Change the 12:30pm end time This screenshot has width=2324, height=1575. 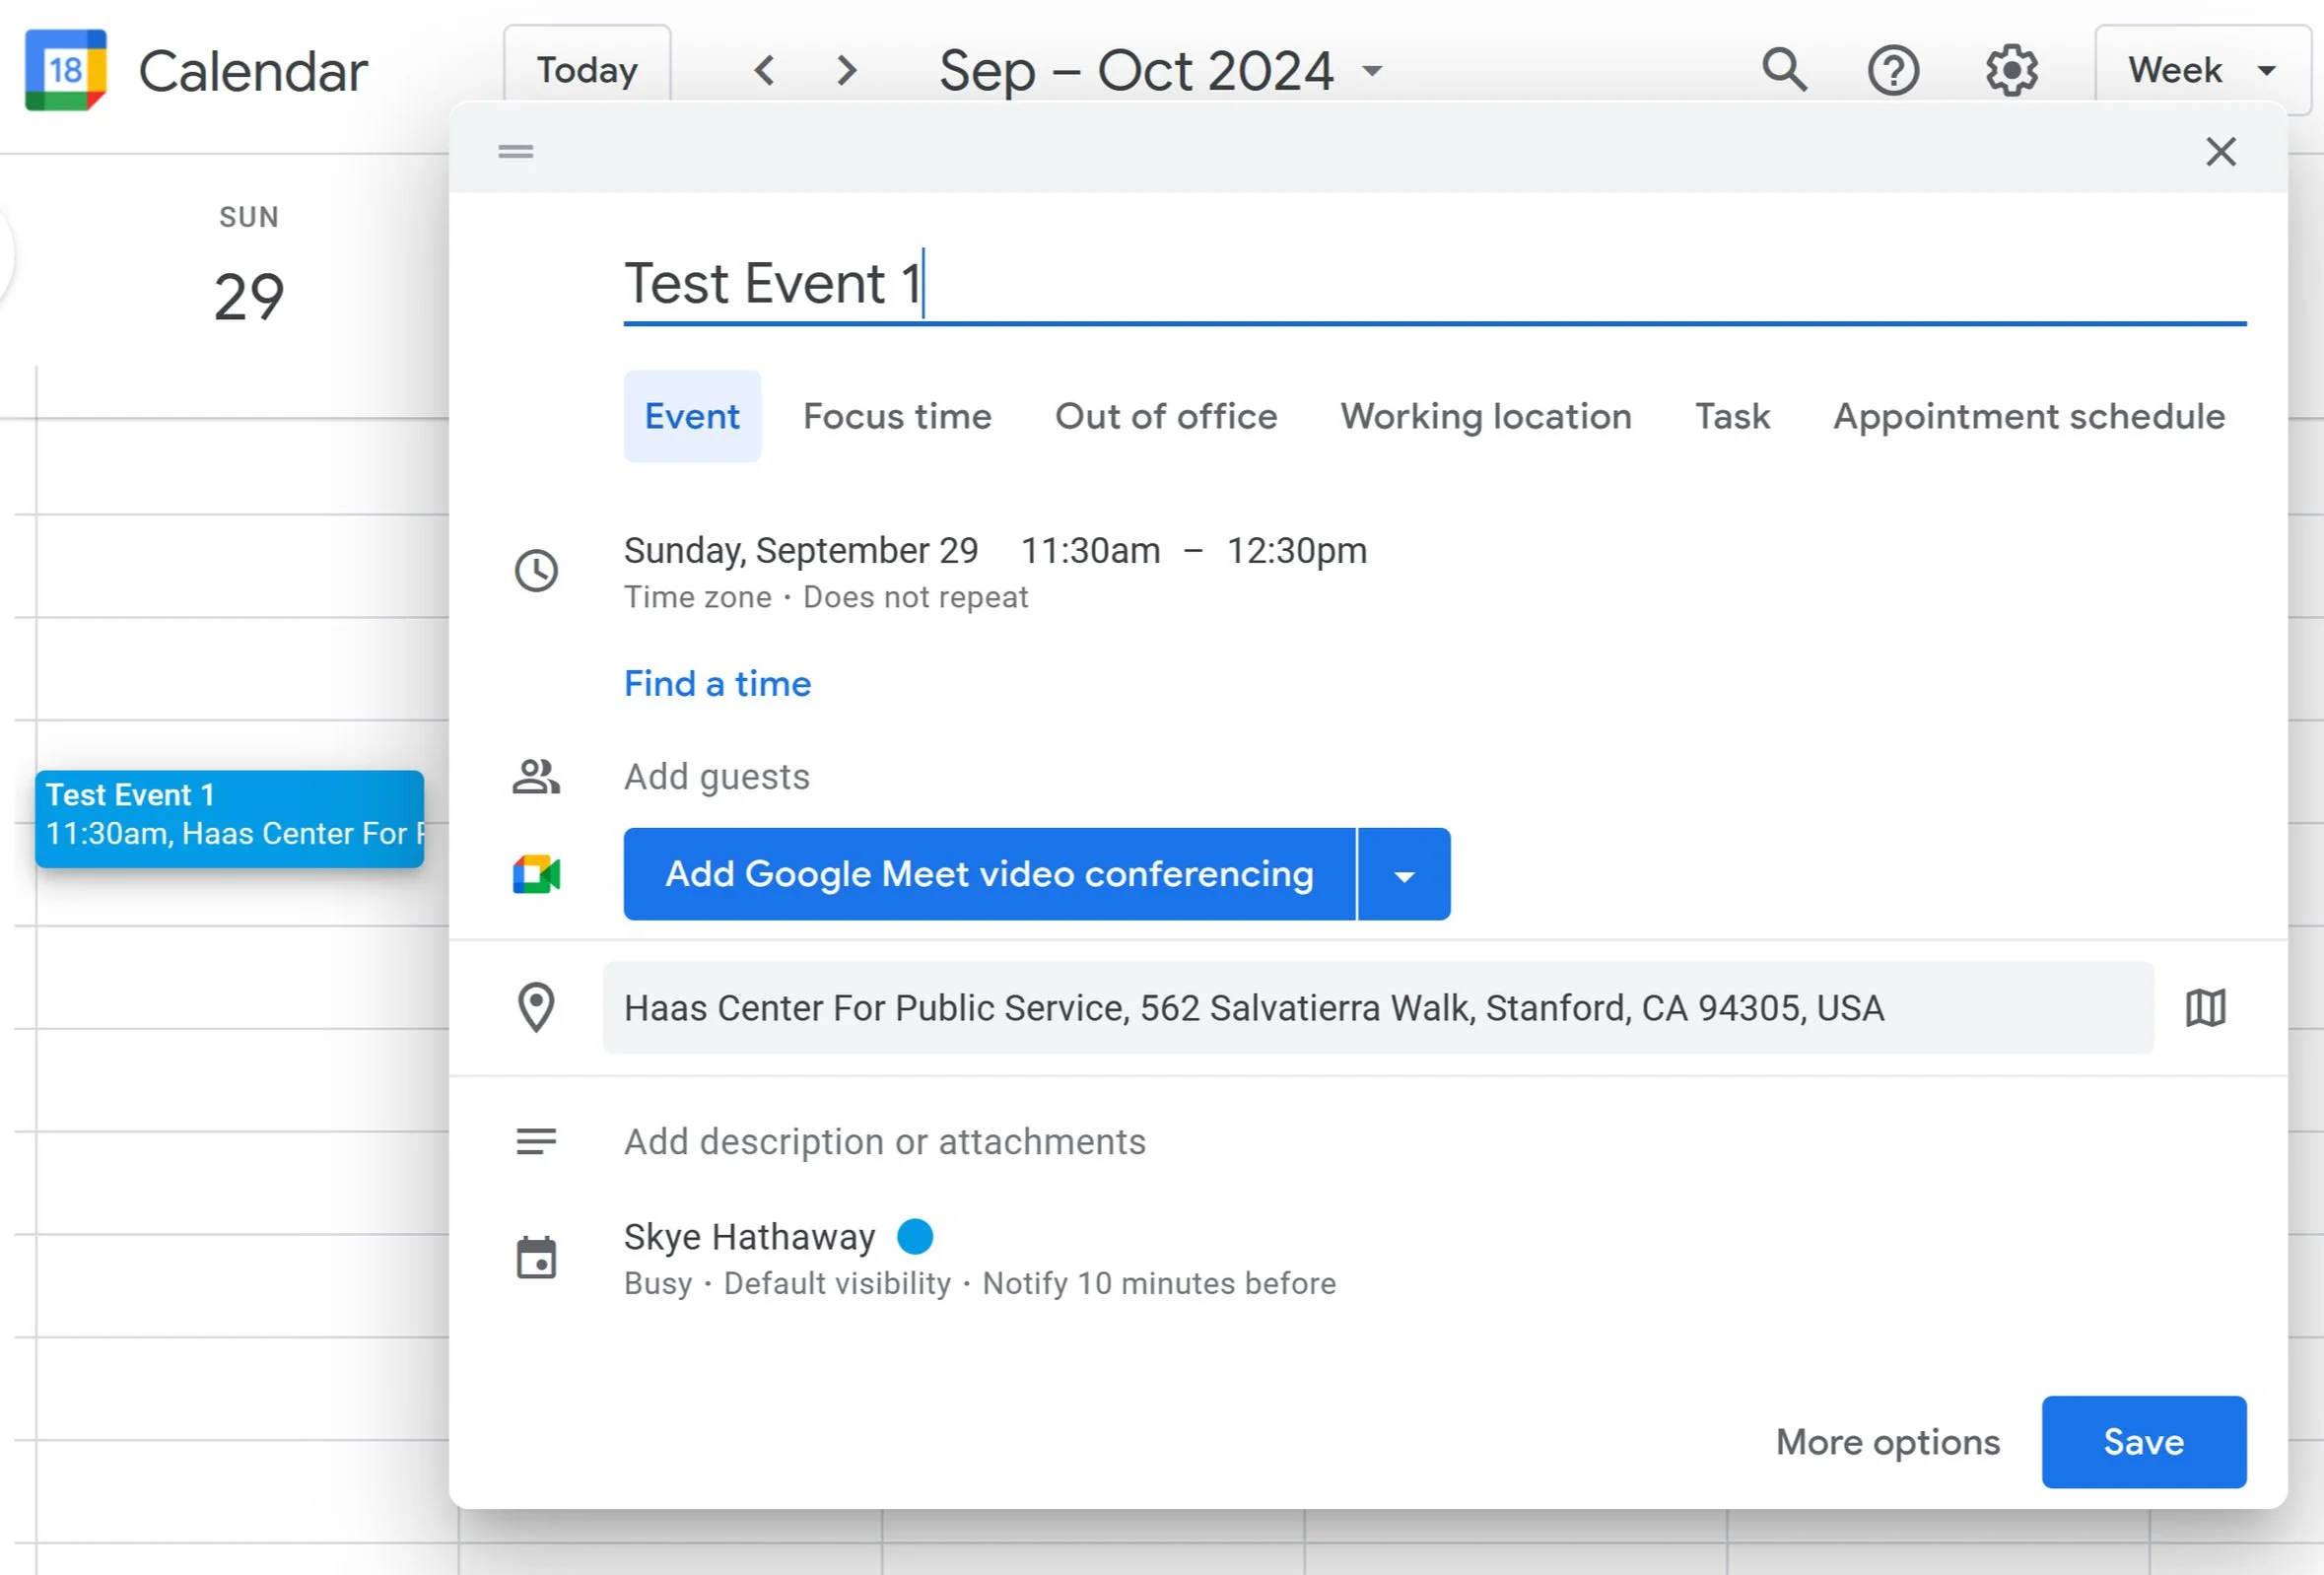click(x=1296, y=551)
